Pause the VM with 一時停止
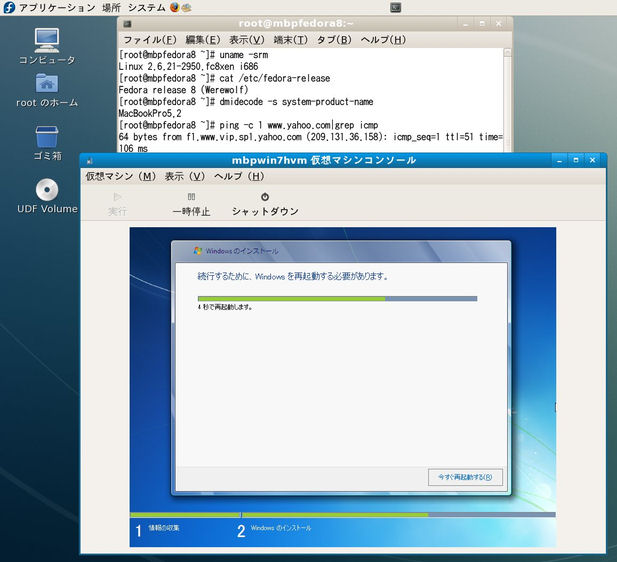Viewport: 617px width, 562px height. pyautogui.click(x=191, y=204)
